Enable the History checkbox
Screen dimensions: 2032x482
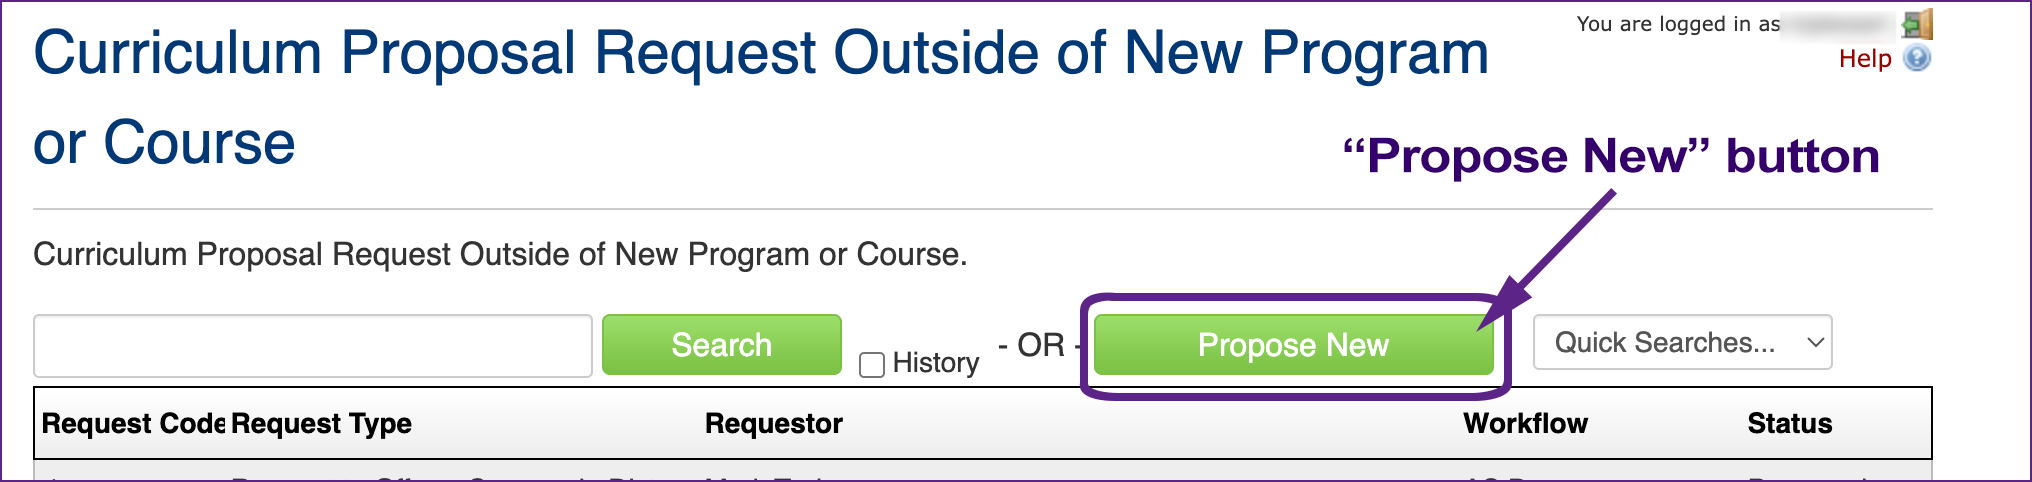(872, 365)
